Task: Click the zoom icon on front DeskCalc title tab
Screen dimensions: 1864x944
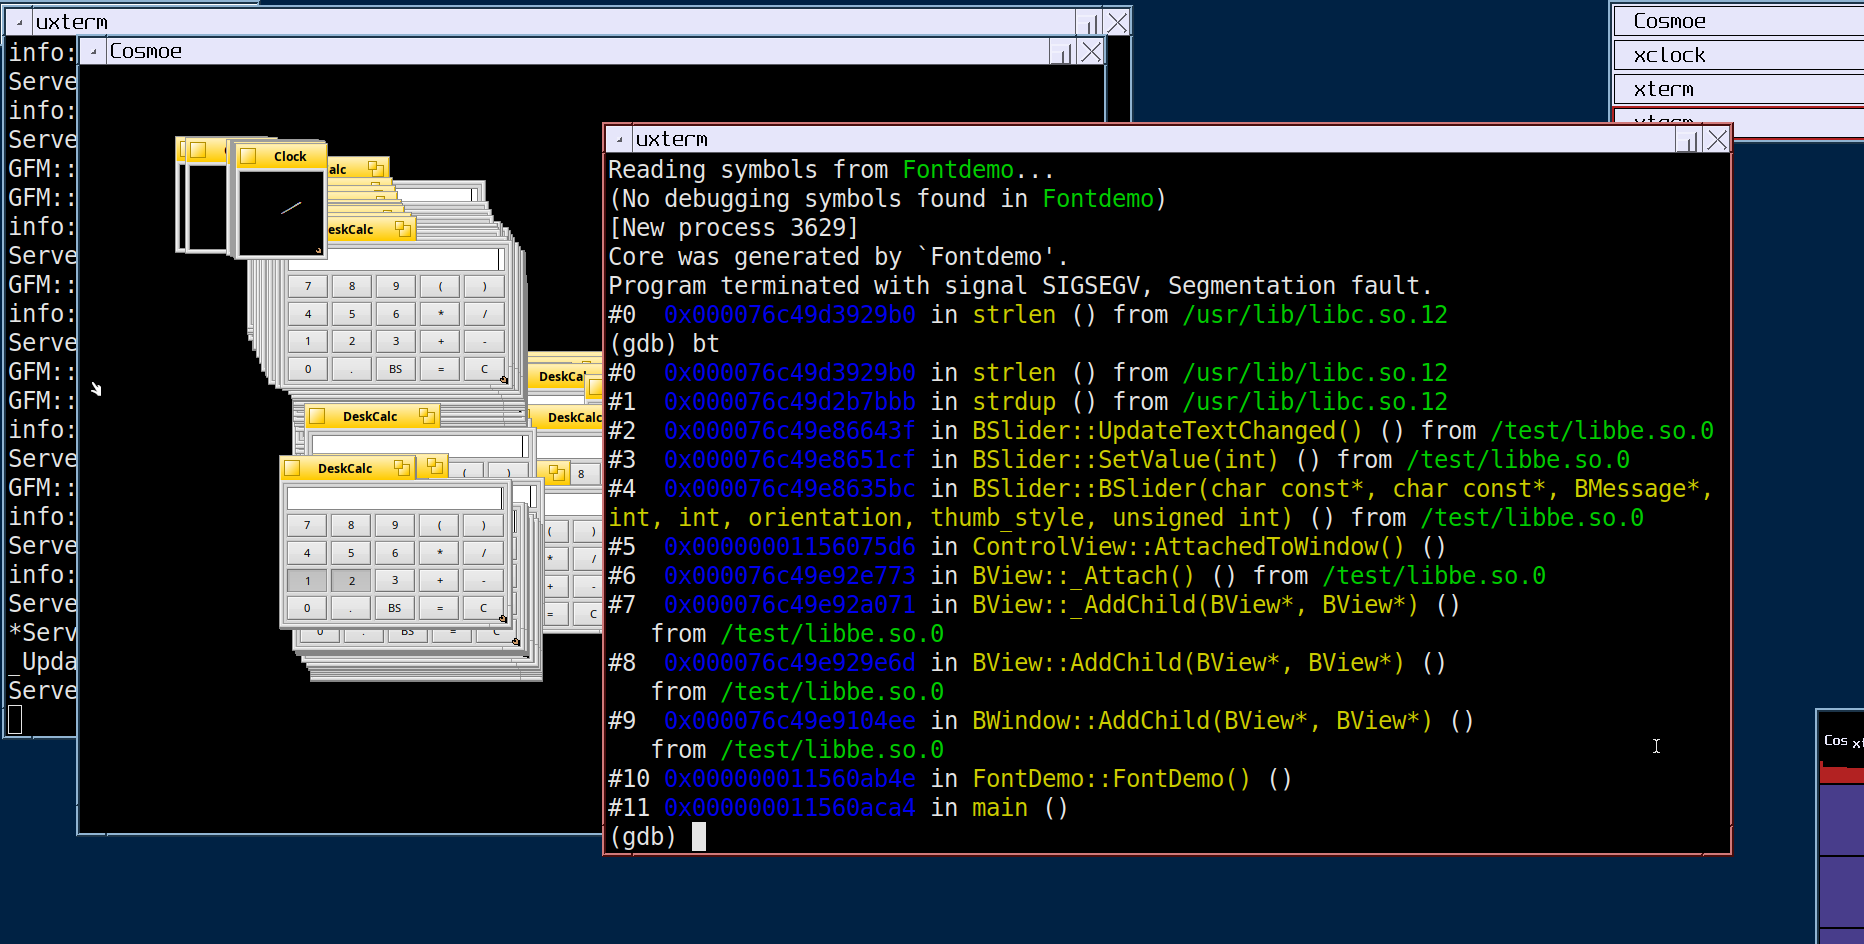Action: click(401, 468)
